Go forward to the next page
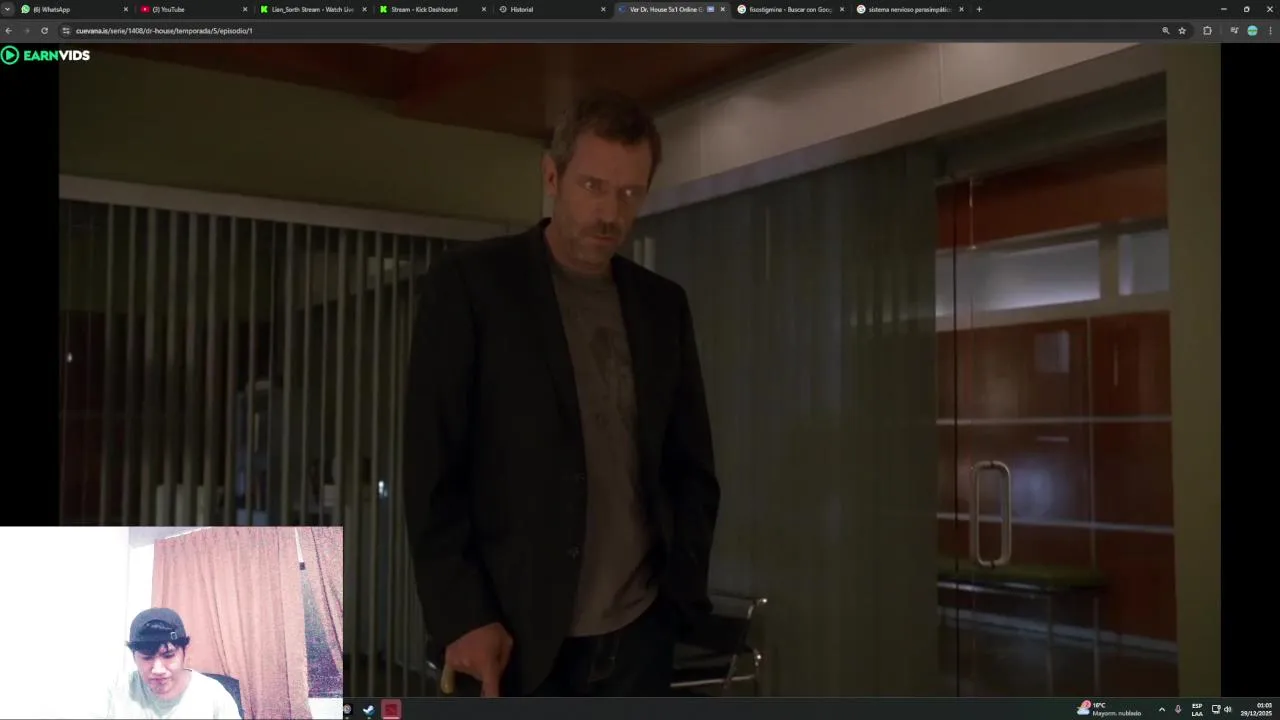 [x=26, y=31]
